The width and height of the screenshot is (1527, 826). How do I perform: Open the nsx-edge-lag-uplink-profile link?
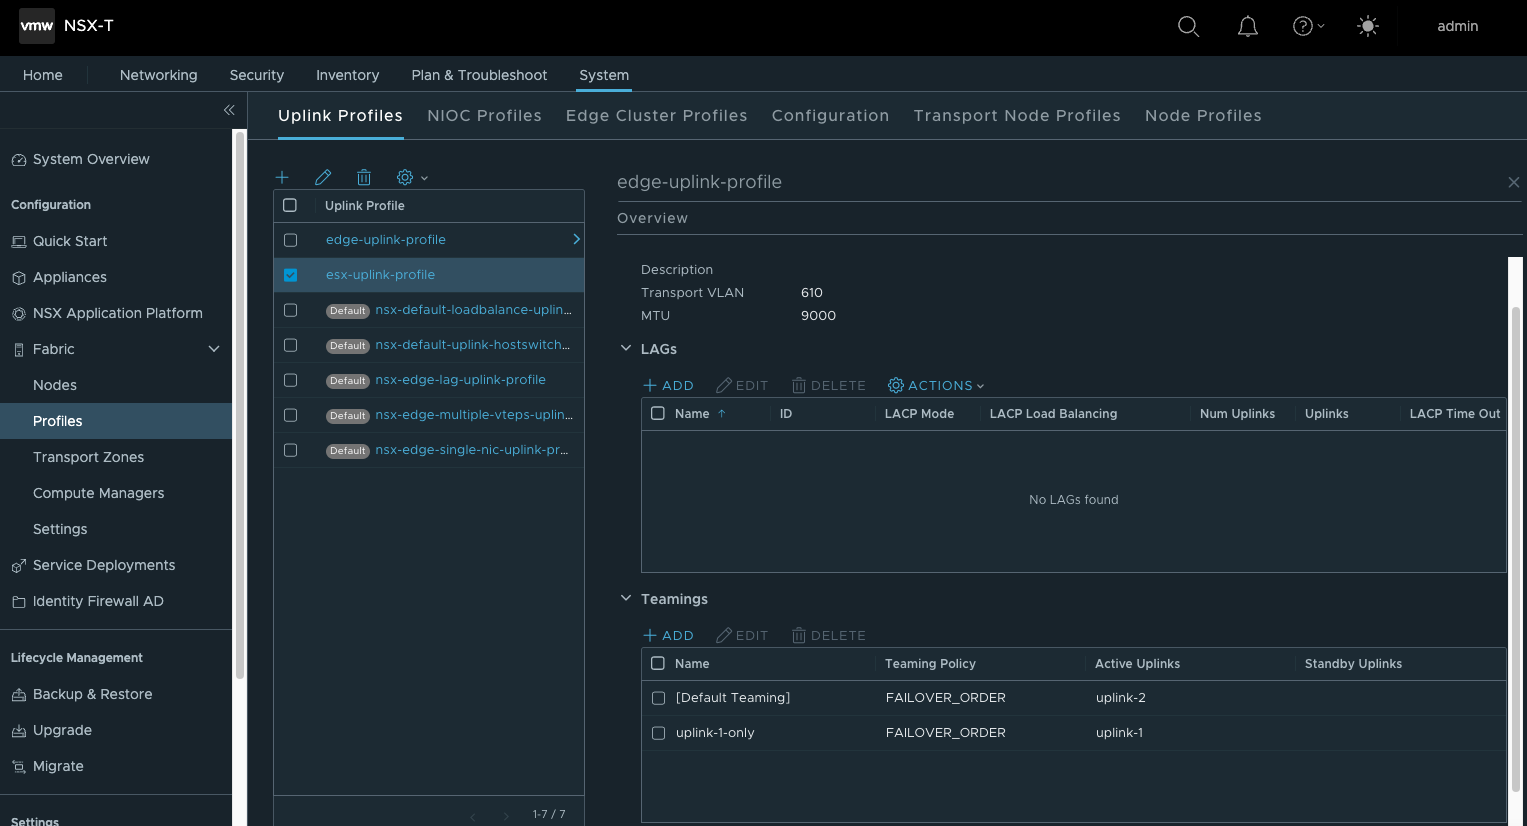pyautogui.click(x=460, y=380)
